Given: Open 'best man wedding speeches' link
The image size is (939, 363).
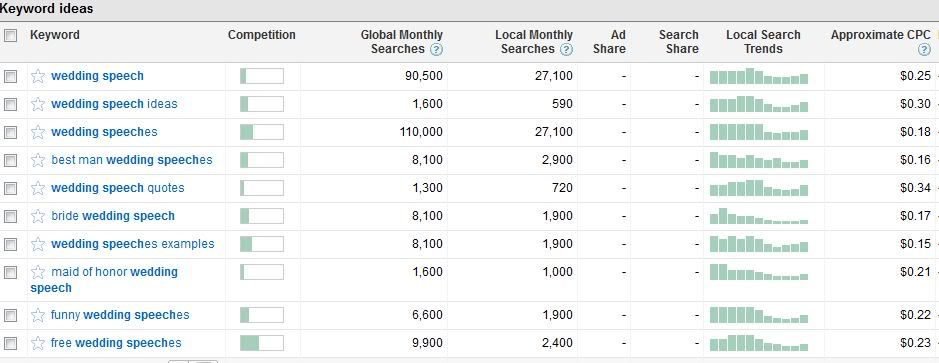Looking at the screenshot, I should (132, 160).
